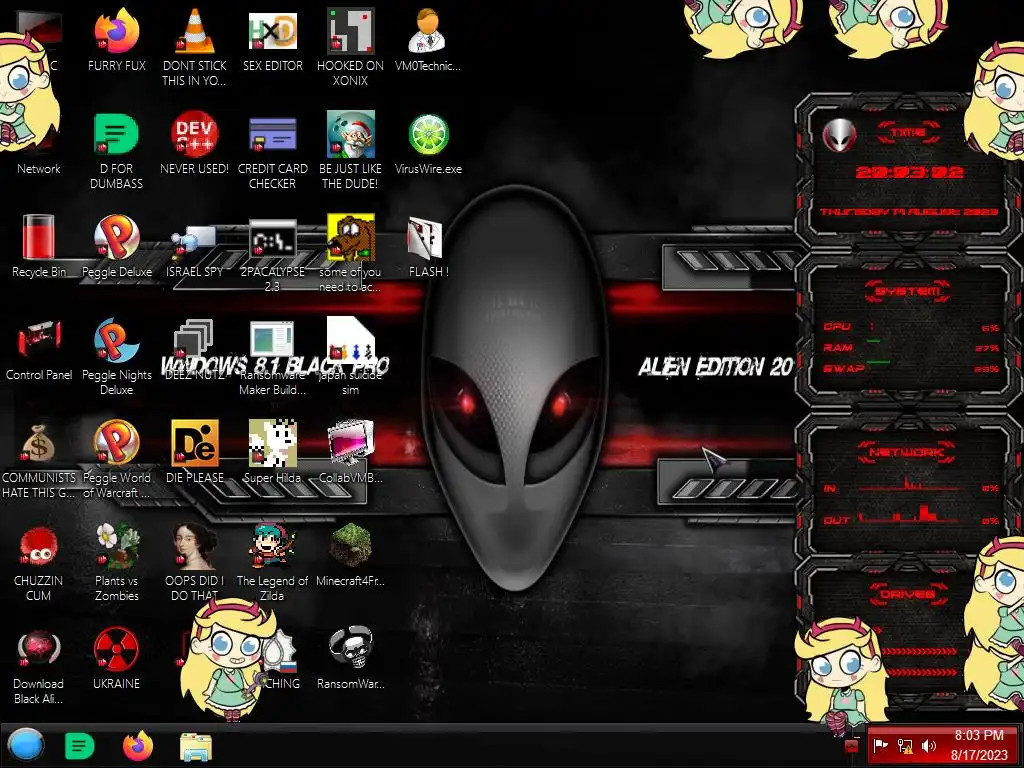Open green notes app in taskbar
Image resolution: width=1024 pixels, height=768 pixels.
tap(80, 746)
